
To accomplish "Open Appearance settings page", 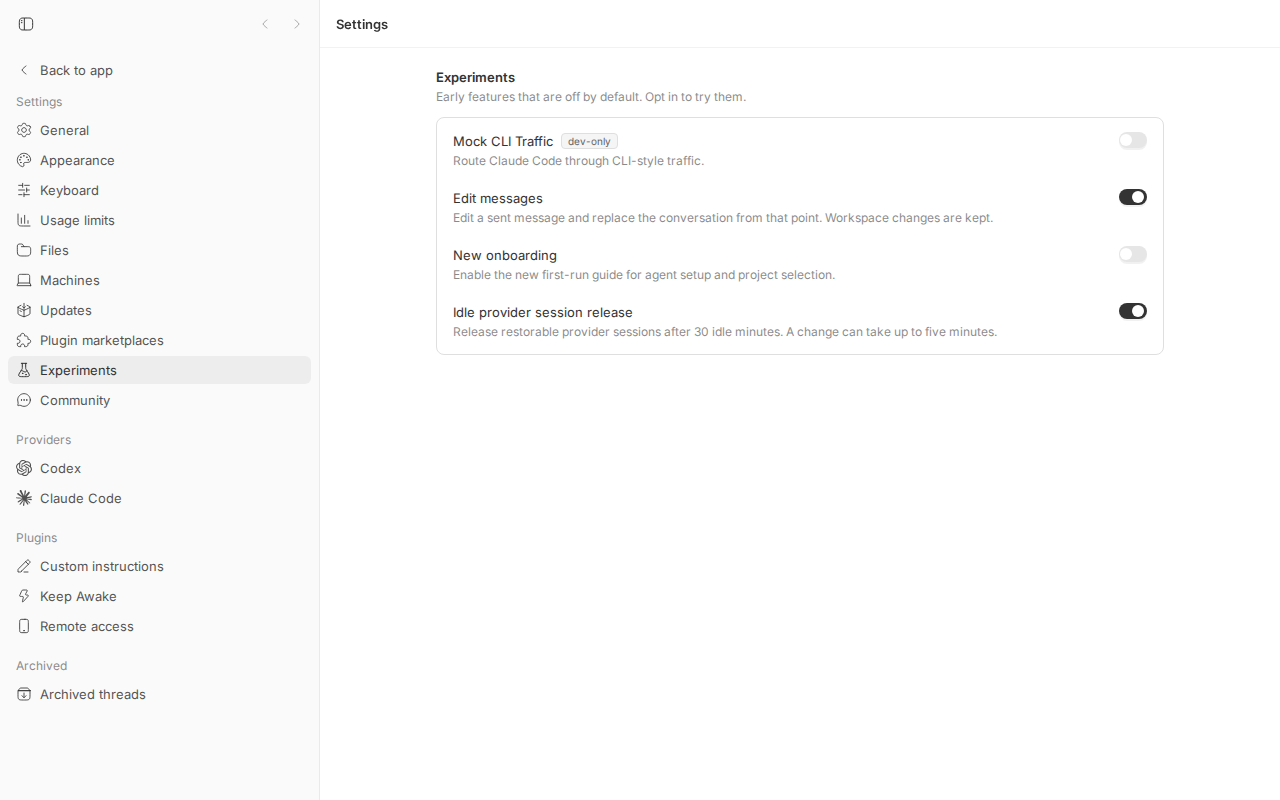I will pos(159,160).
